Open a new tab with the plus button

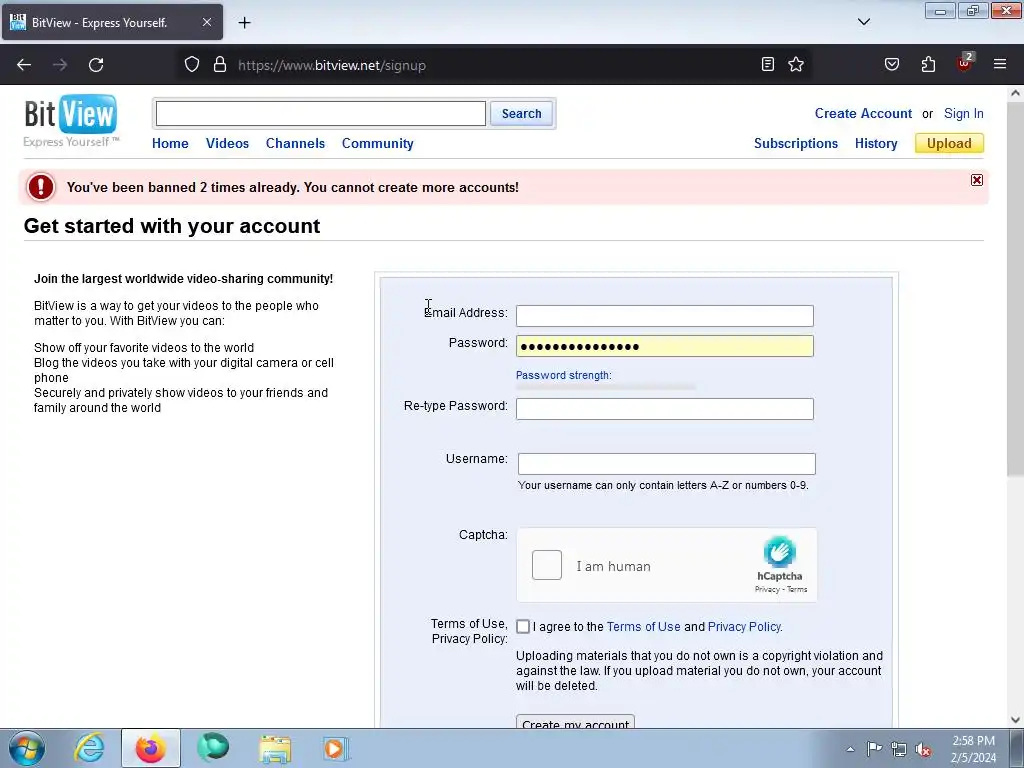pyautogui.click(x=244, y=23)
